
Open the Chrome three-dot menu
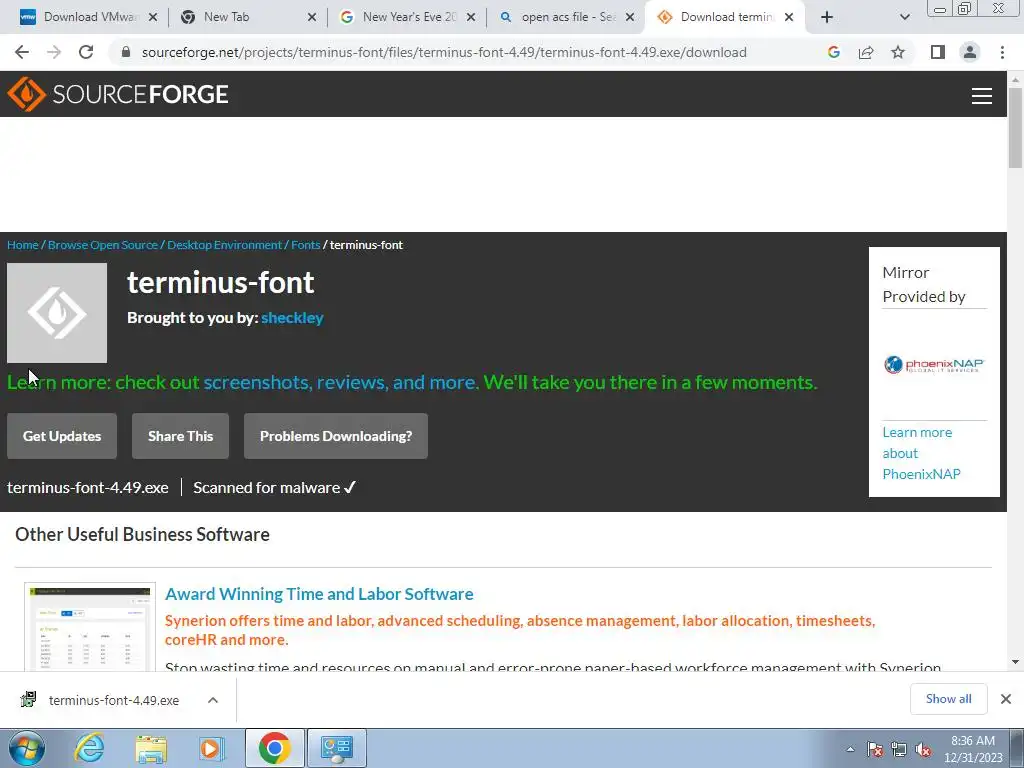(x=1002, y=52)
